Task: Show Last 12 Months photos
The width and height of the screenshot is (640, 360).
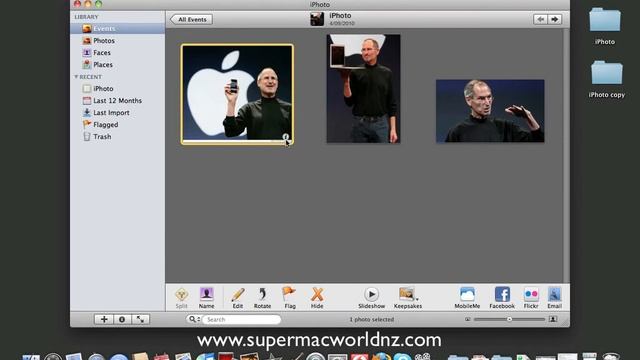Action: tap(118, 100)
